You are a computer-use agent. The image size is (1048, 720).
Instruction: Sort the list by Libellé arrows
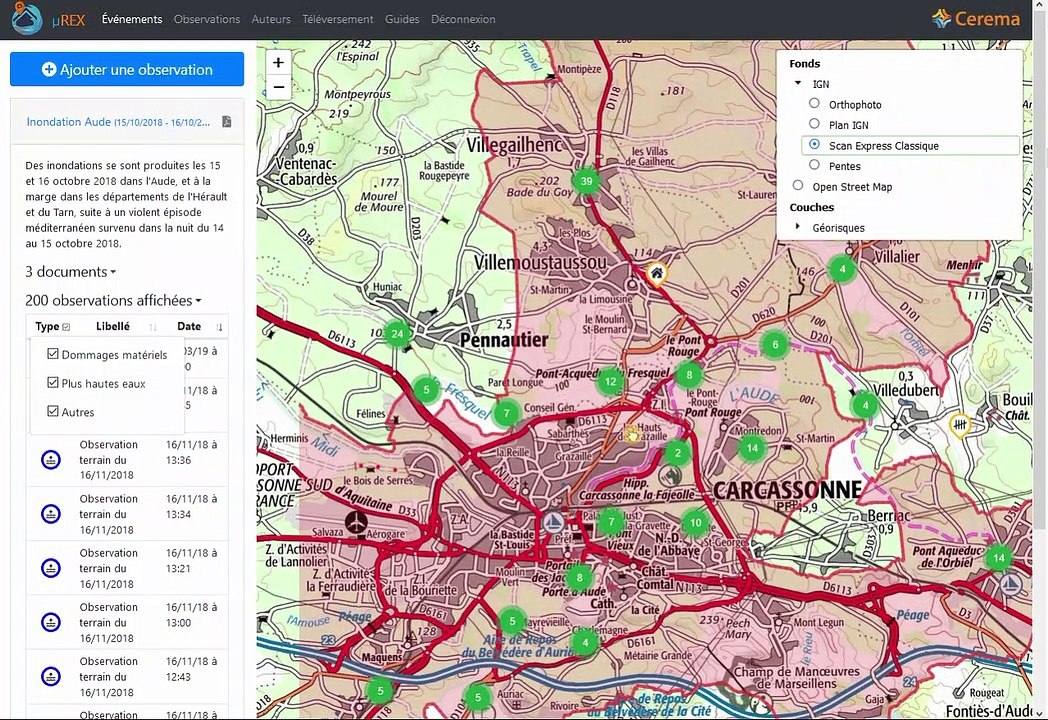click(x=153, y=327)
